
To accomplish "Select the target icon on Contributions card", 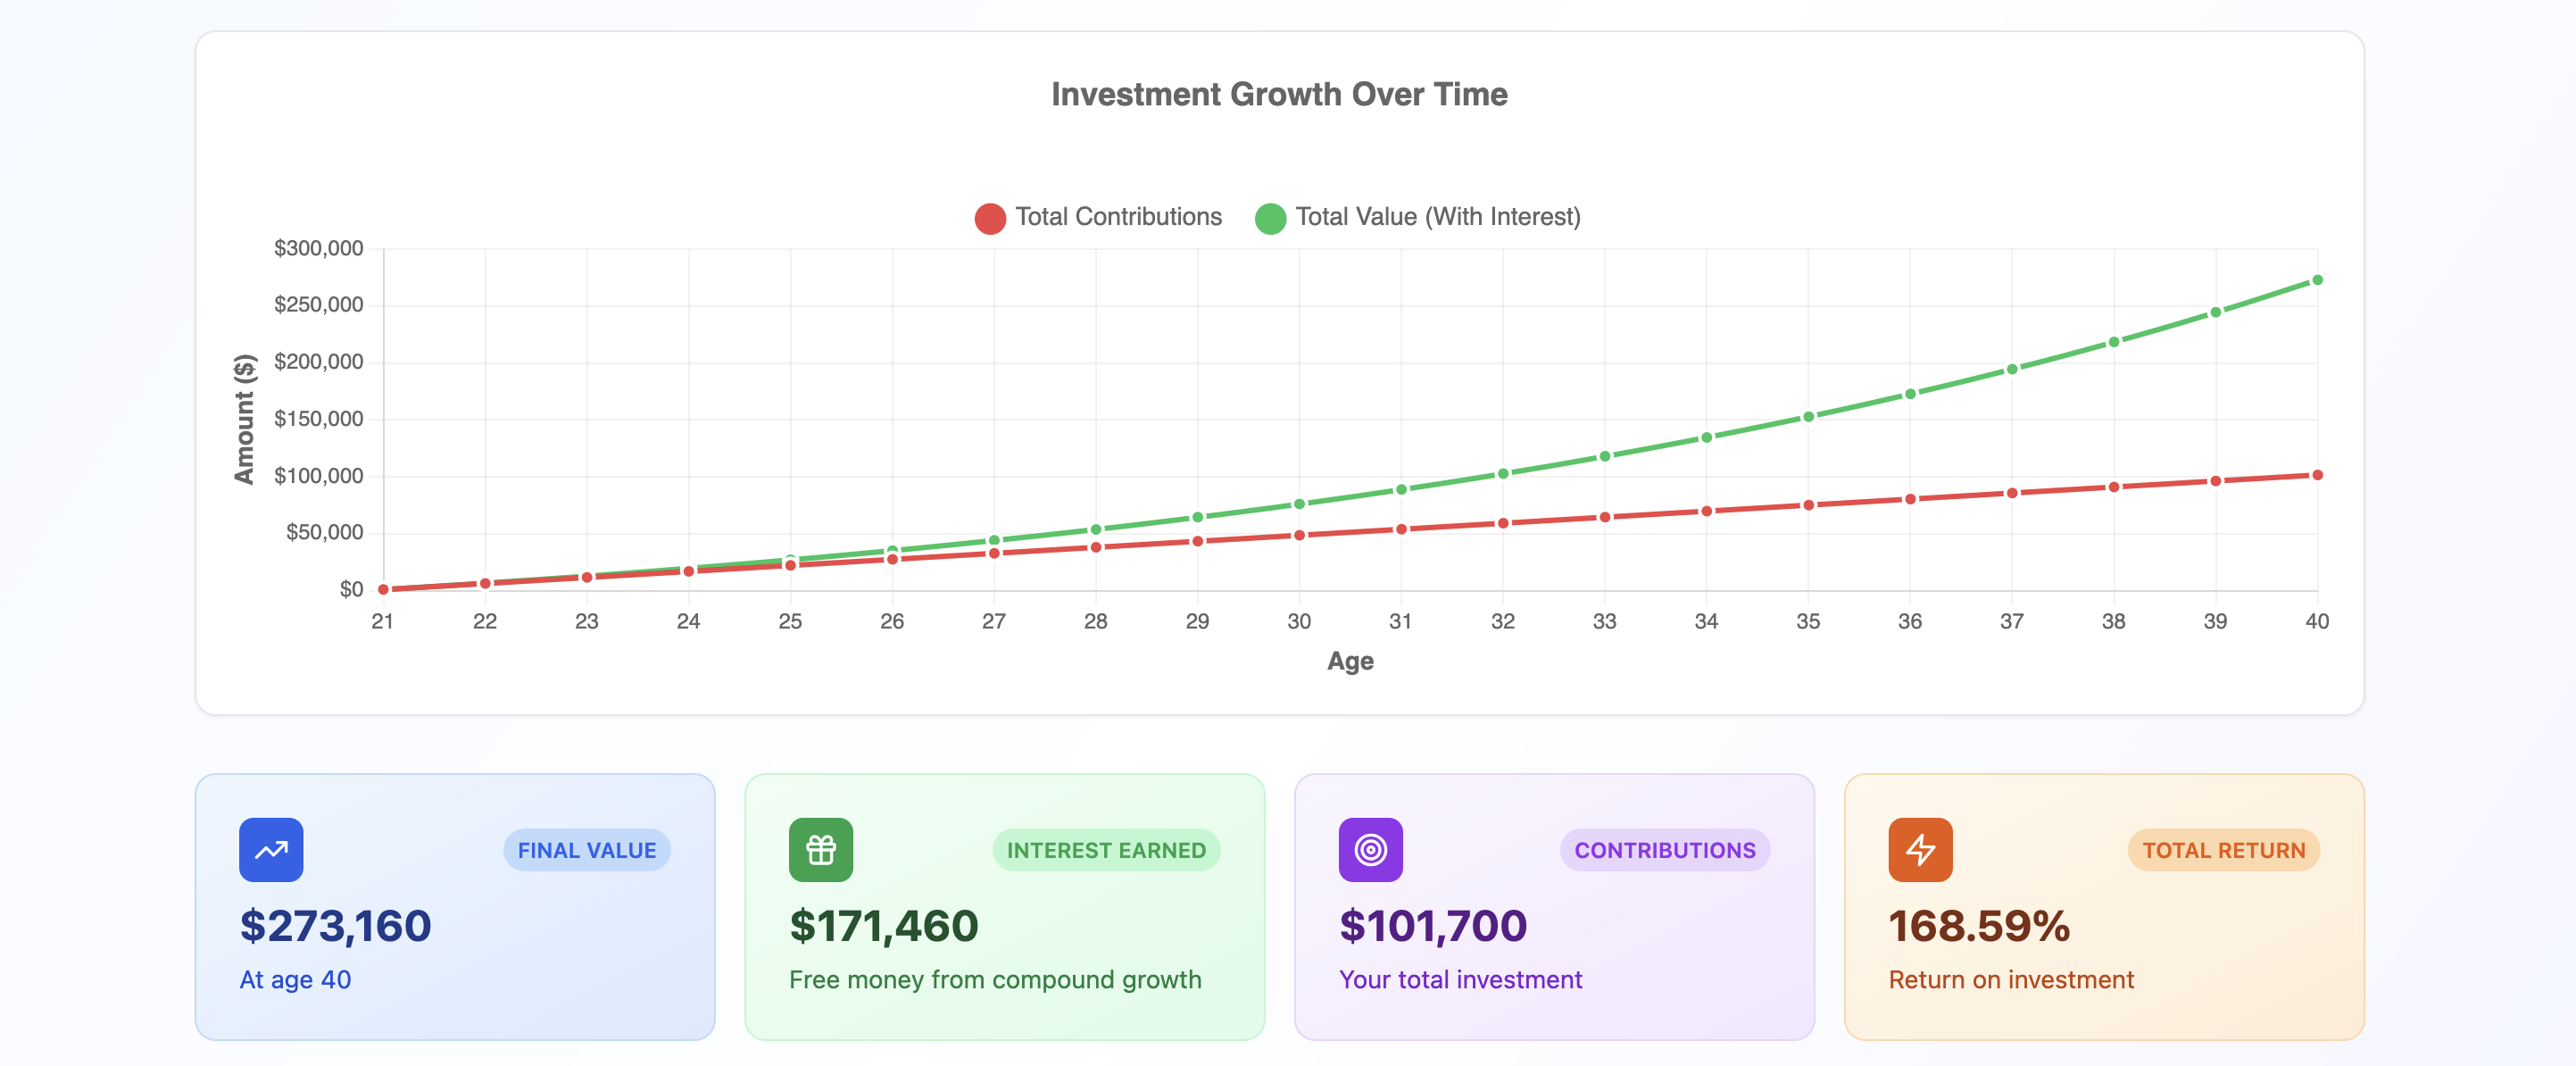I will (x=1369, y=849).
